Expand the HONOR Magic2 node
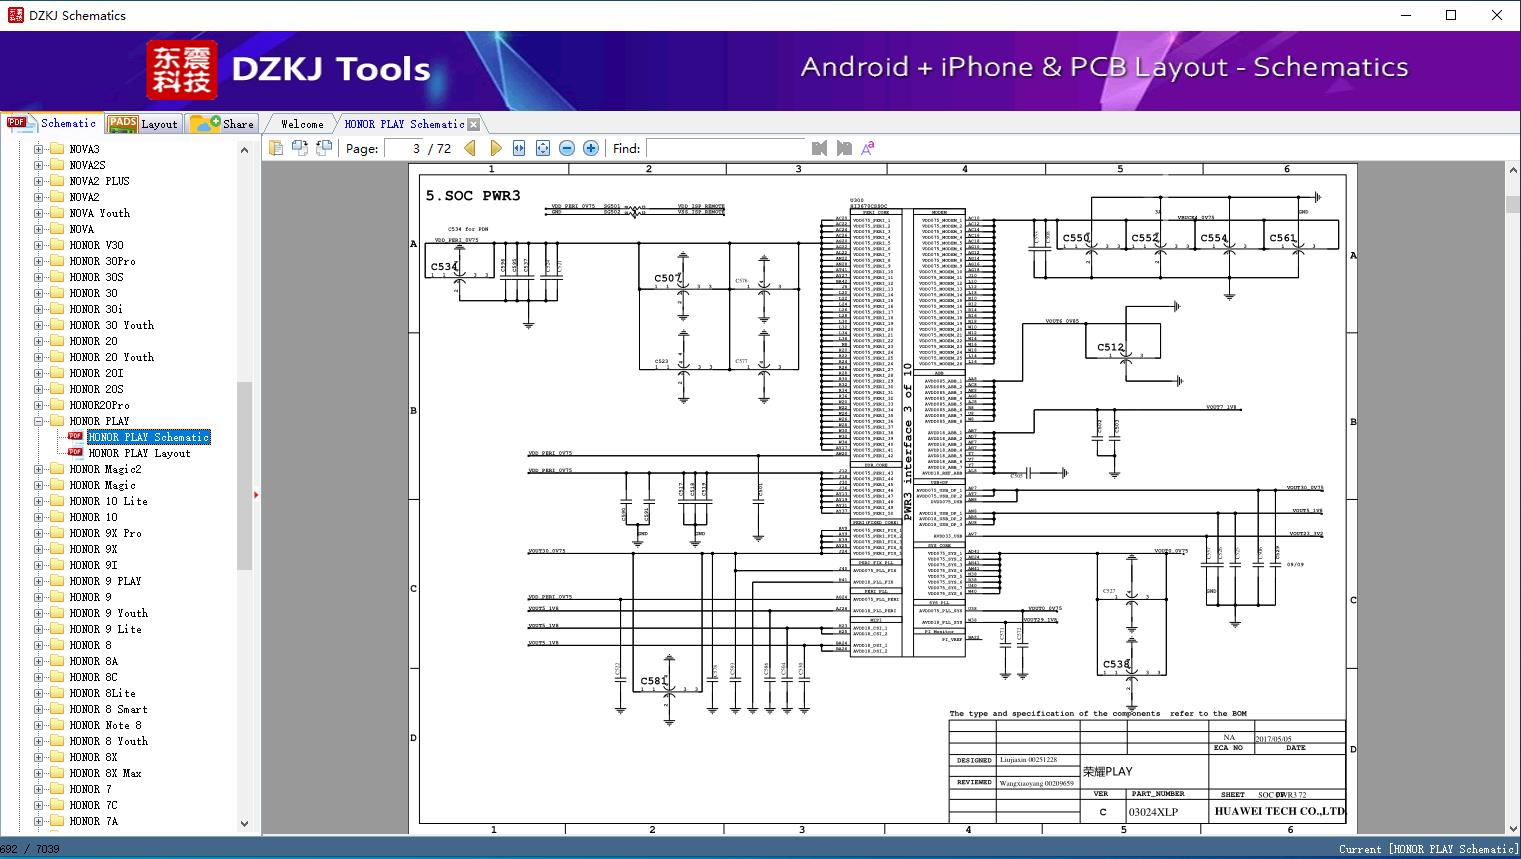The width and height of the screenshot is (1521, 859). pyautogui.click(x=38, y=469)
